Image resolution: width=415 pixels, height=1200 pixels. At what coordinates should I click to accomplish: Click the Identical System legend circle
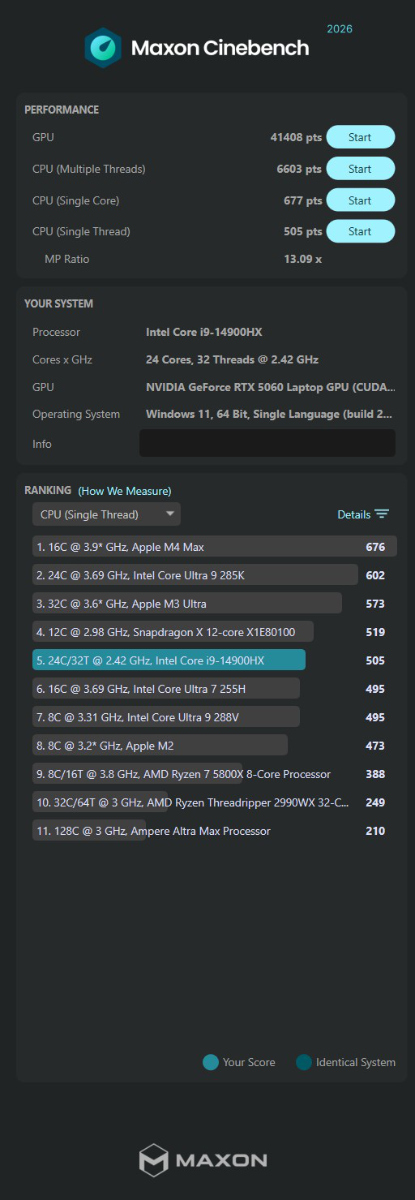click(x=303, y=1062)
